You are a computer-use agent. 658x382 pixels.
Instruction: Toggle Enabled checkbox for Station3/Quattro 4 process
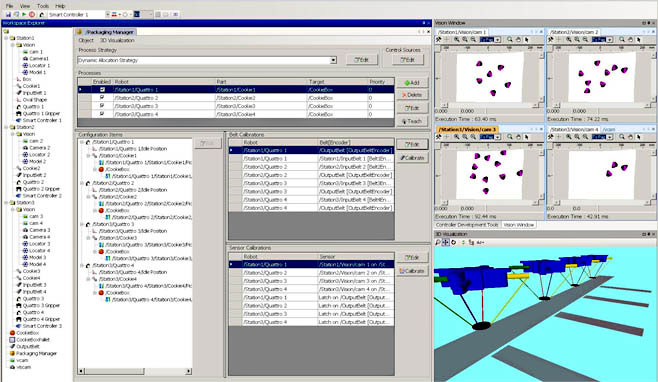coord(102,114)
